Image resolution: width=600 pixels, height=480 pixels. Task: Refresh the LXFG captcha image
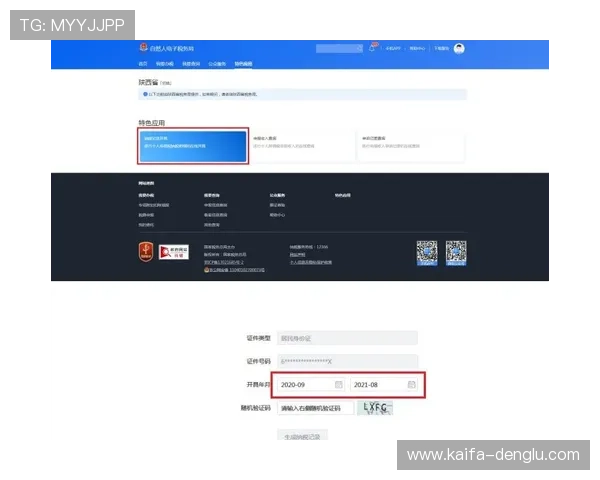tap(375, 408)
